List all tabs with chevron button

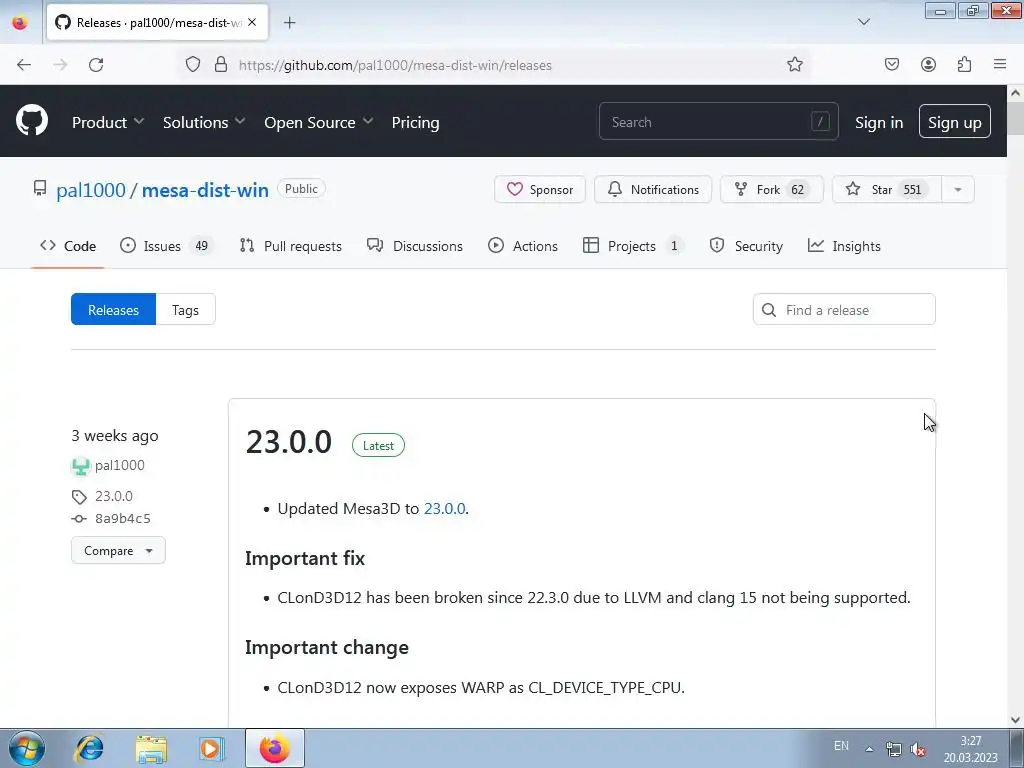click(864, 22)
